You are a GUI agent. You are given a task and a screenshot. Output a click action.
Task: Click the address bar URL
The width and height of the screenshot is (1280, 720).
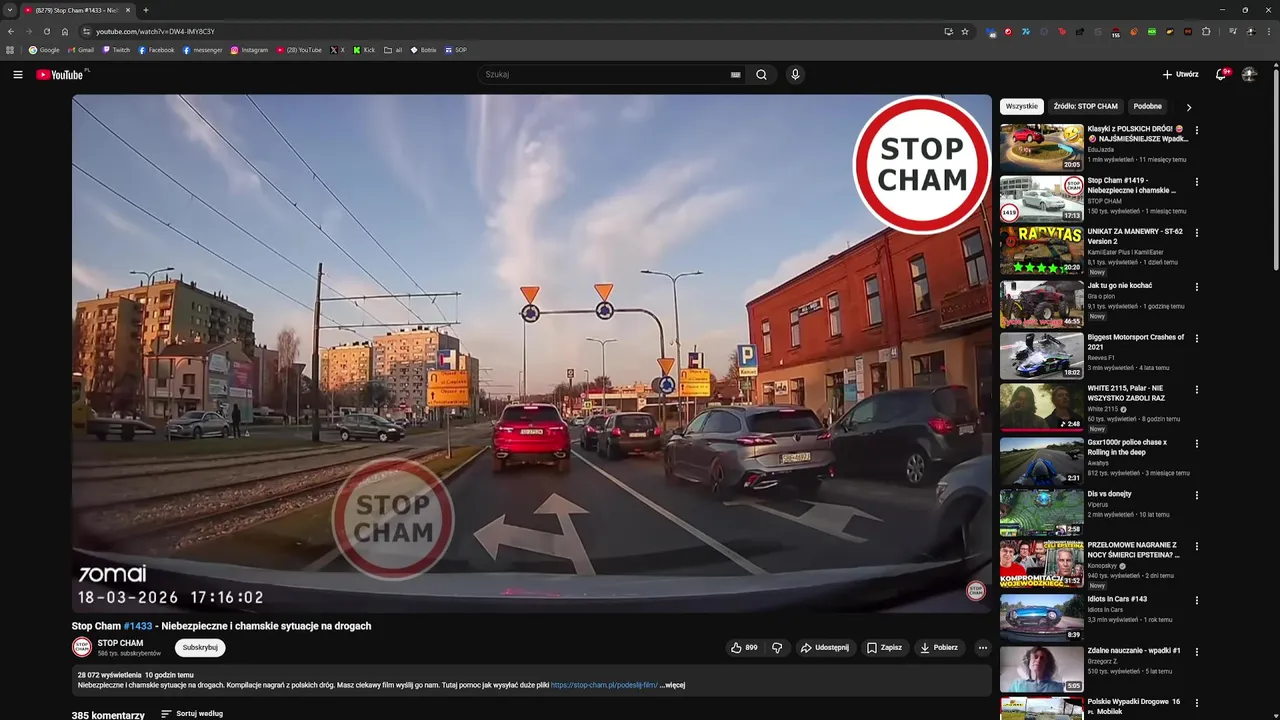click(155, 31)
